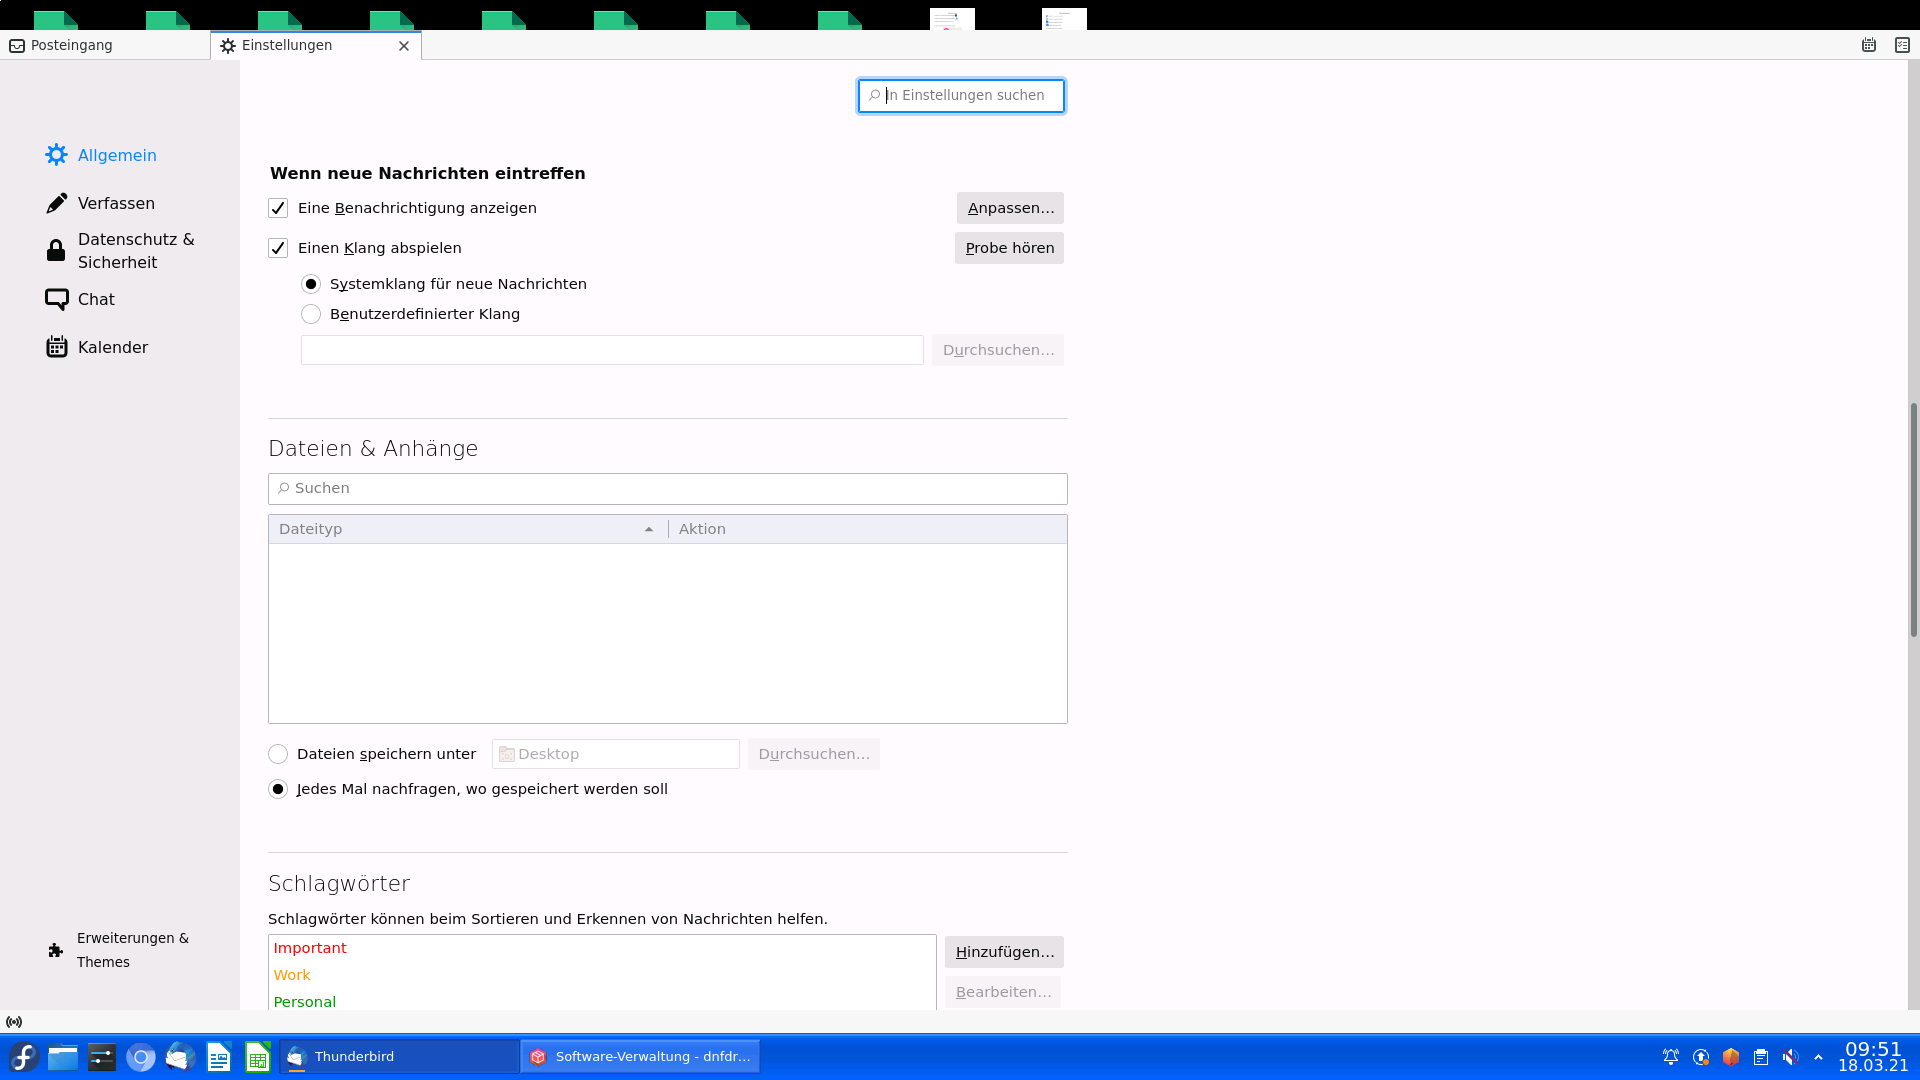Screen dimensions: 1920x1080
Task: Select Dateien speichern unter radio option
Action: 278,754
